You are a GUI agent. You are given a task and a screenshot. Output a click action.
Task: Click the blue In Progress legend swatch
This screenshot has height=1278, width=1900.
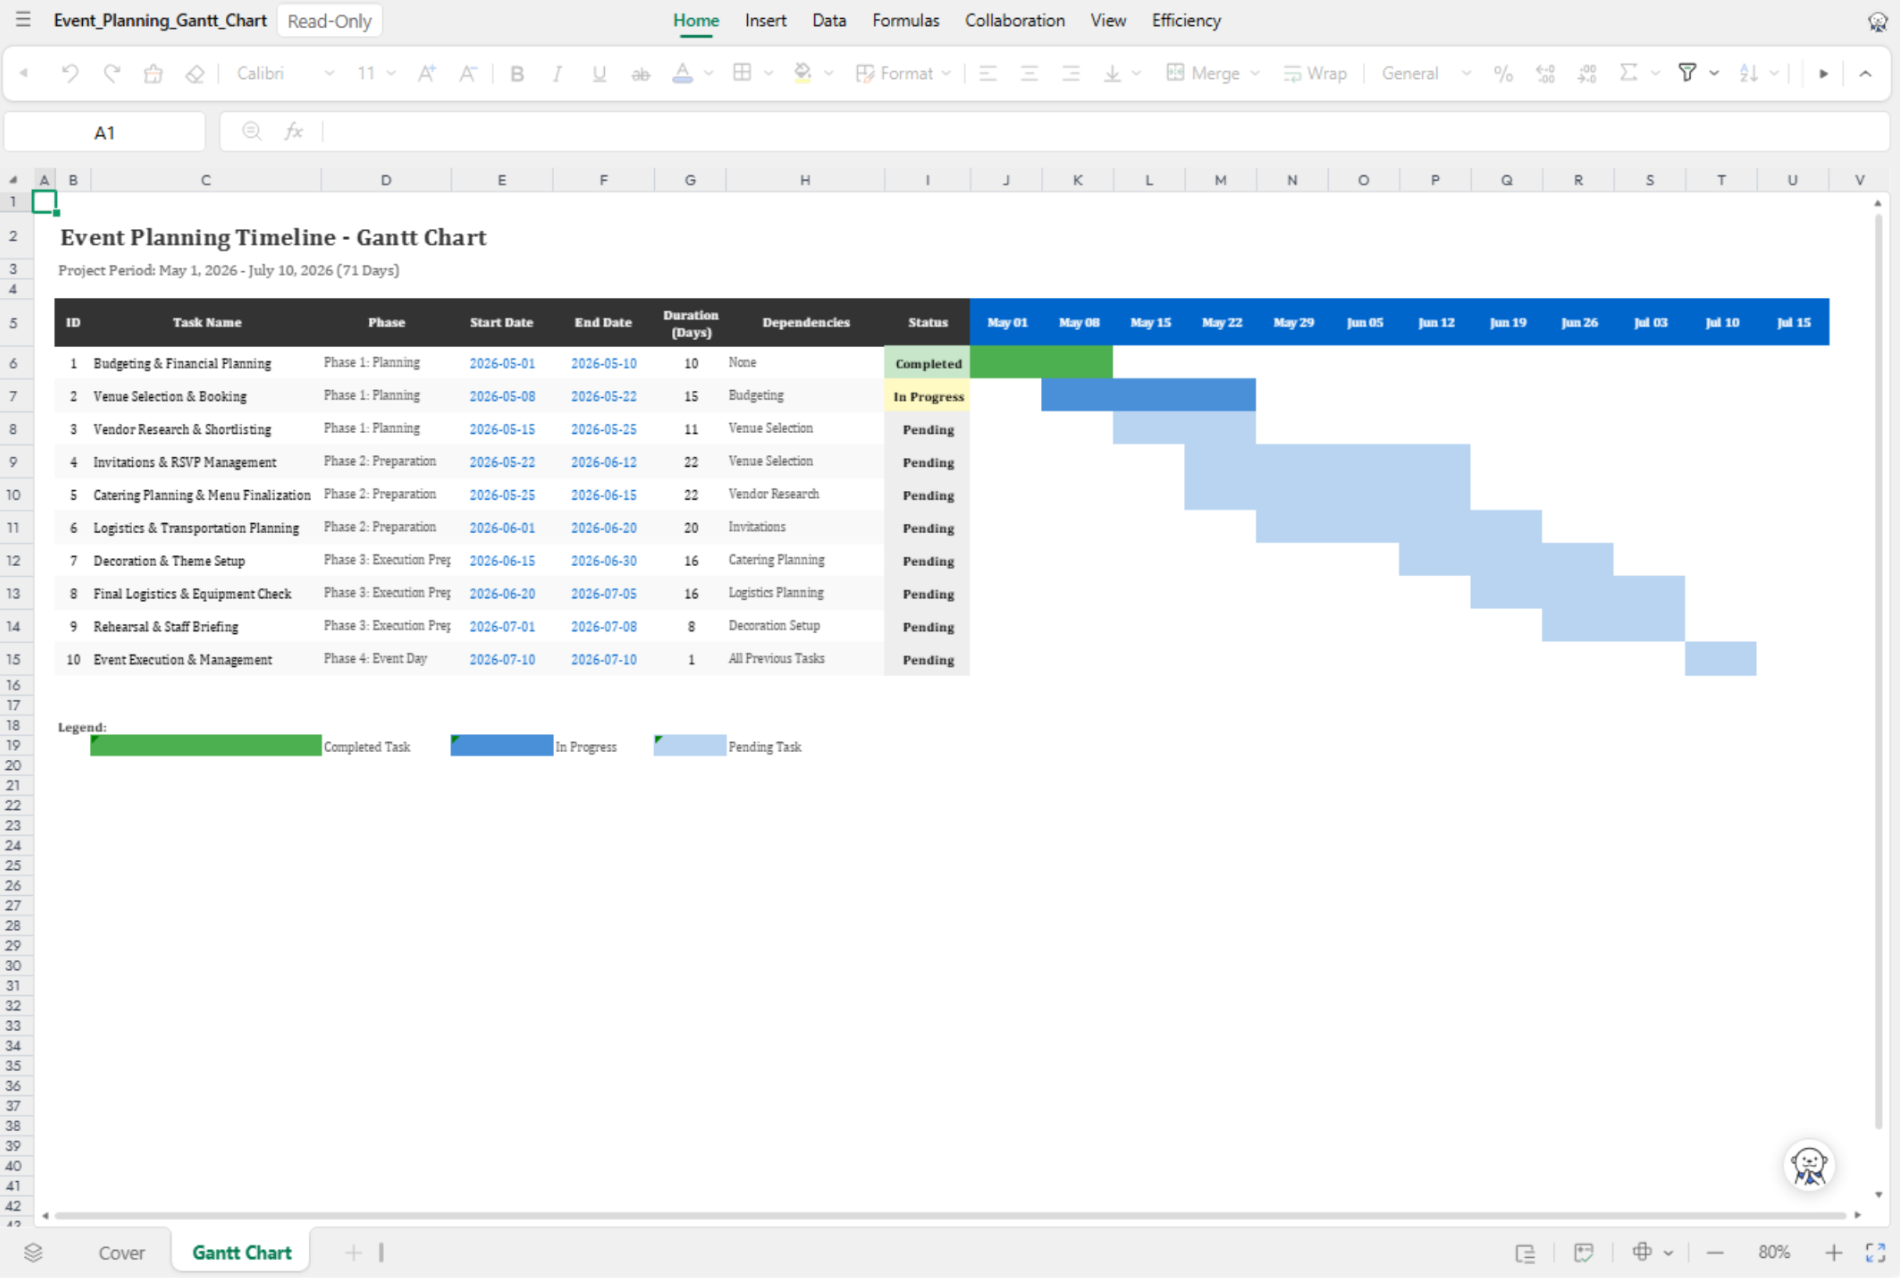click(502, 746)
